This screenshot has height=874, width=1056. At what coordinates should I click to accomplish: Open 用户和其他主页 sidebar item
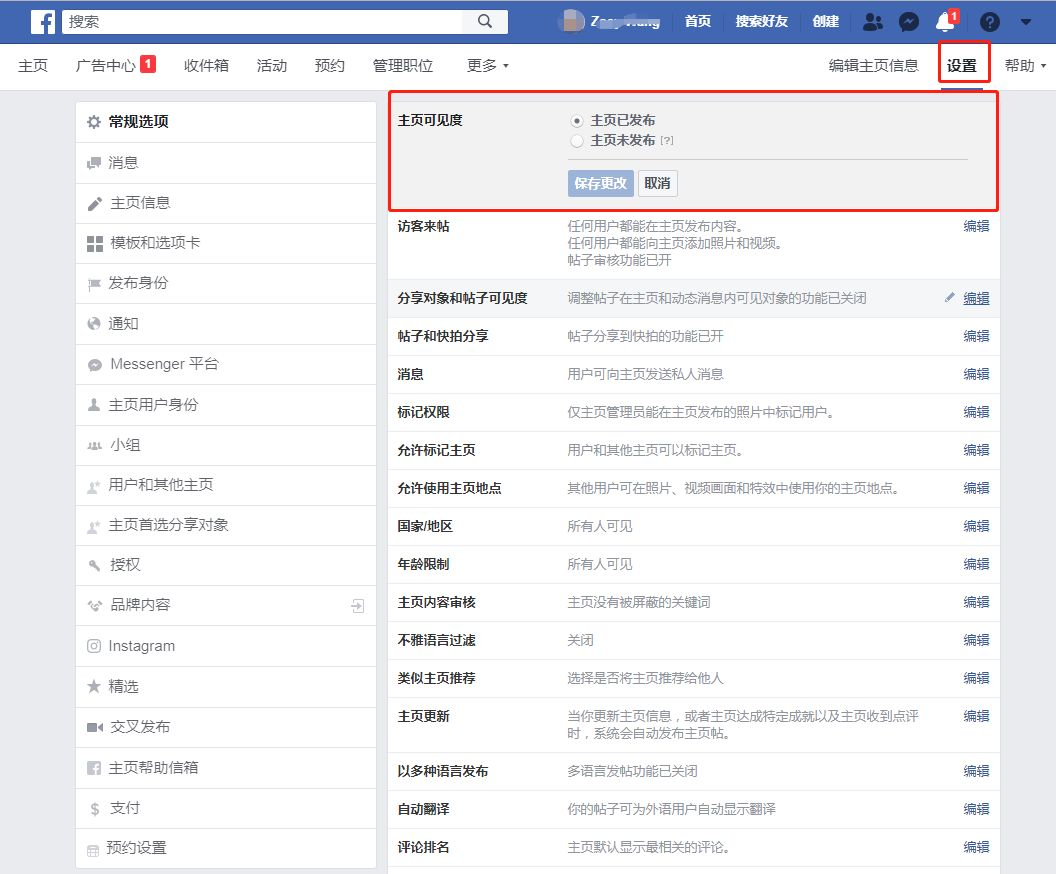pos(226,485)
